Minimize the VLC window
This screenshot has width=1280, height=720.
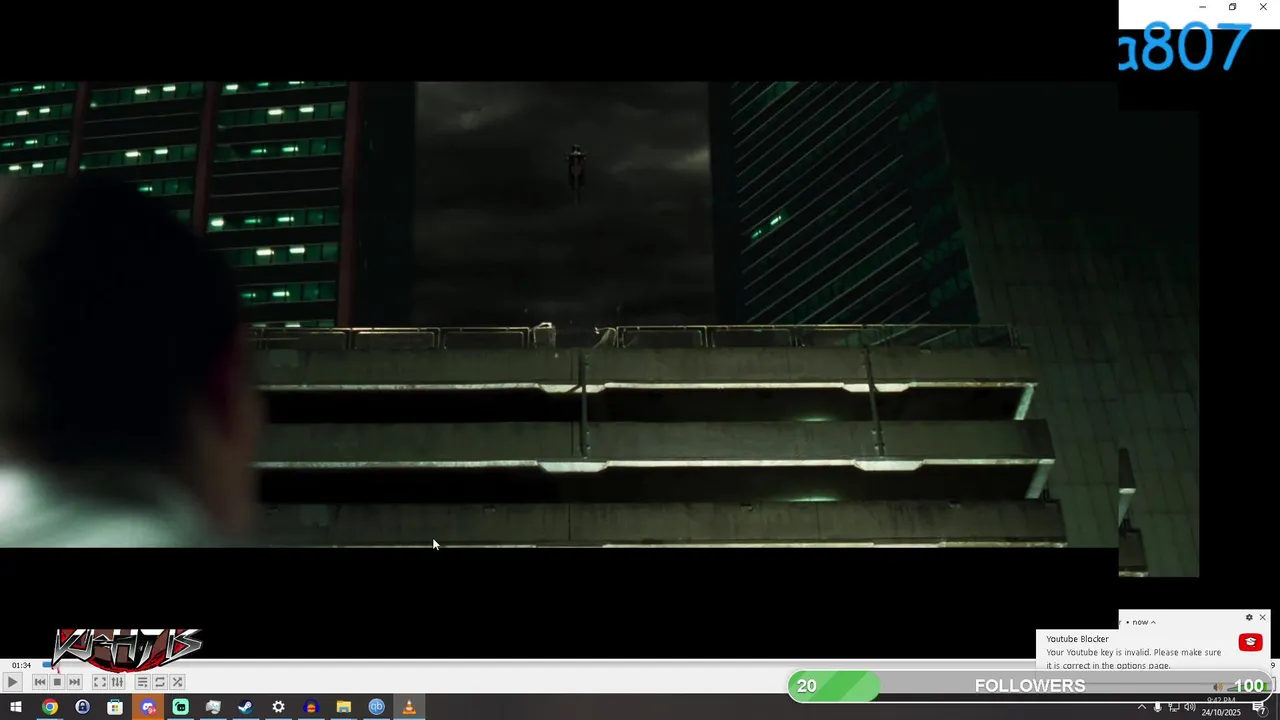[1202, 7]
